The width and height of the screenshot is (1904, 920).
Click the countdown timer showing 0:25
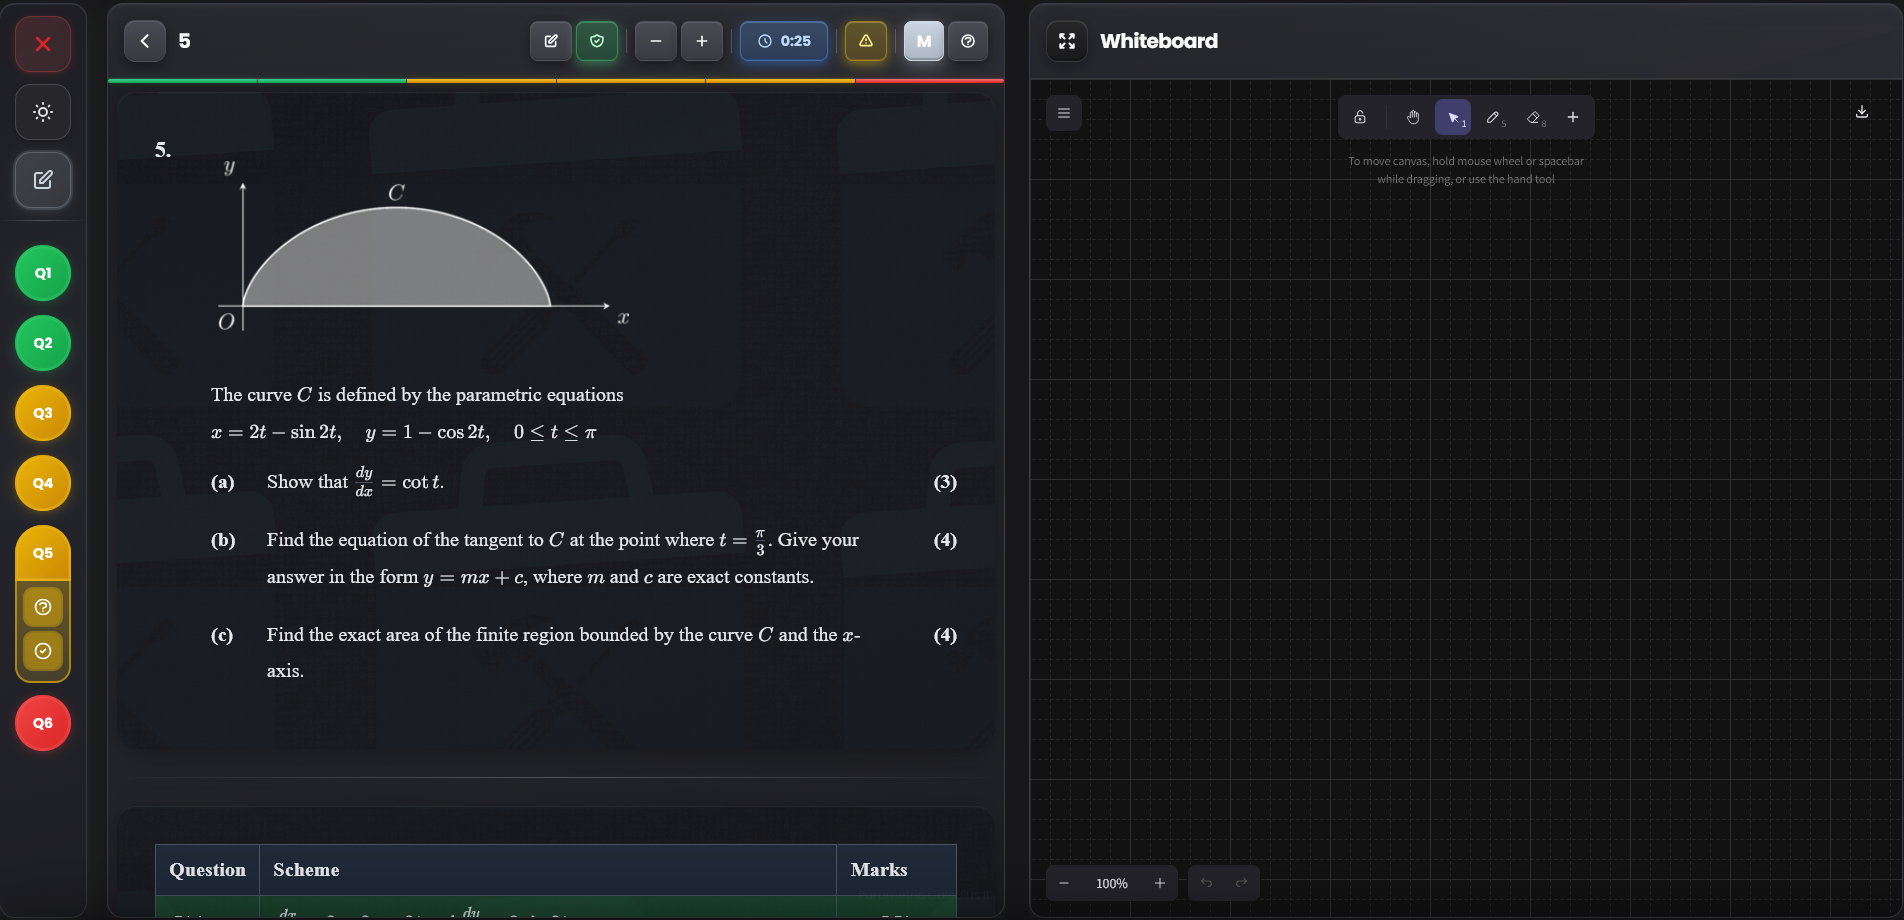(x=783, y=41)
